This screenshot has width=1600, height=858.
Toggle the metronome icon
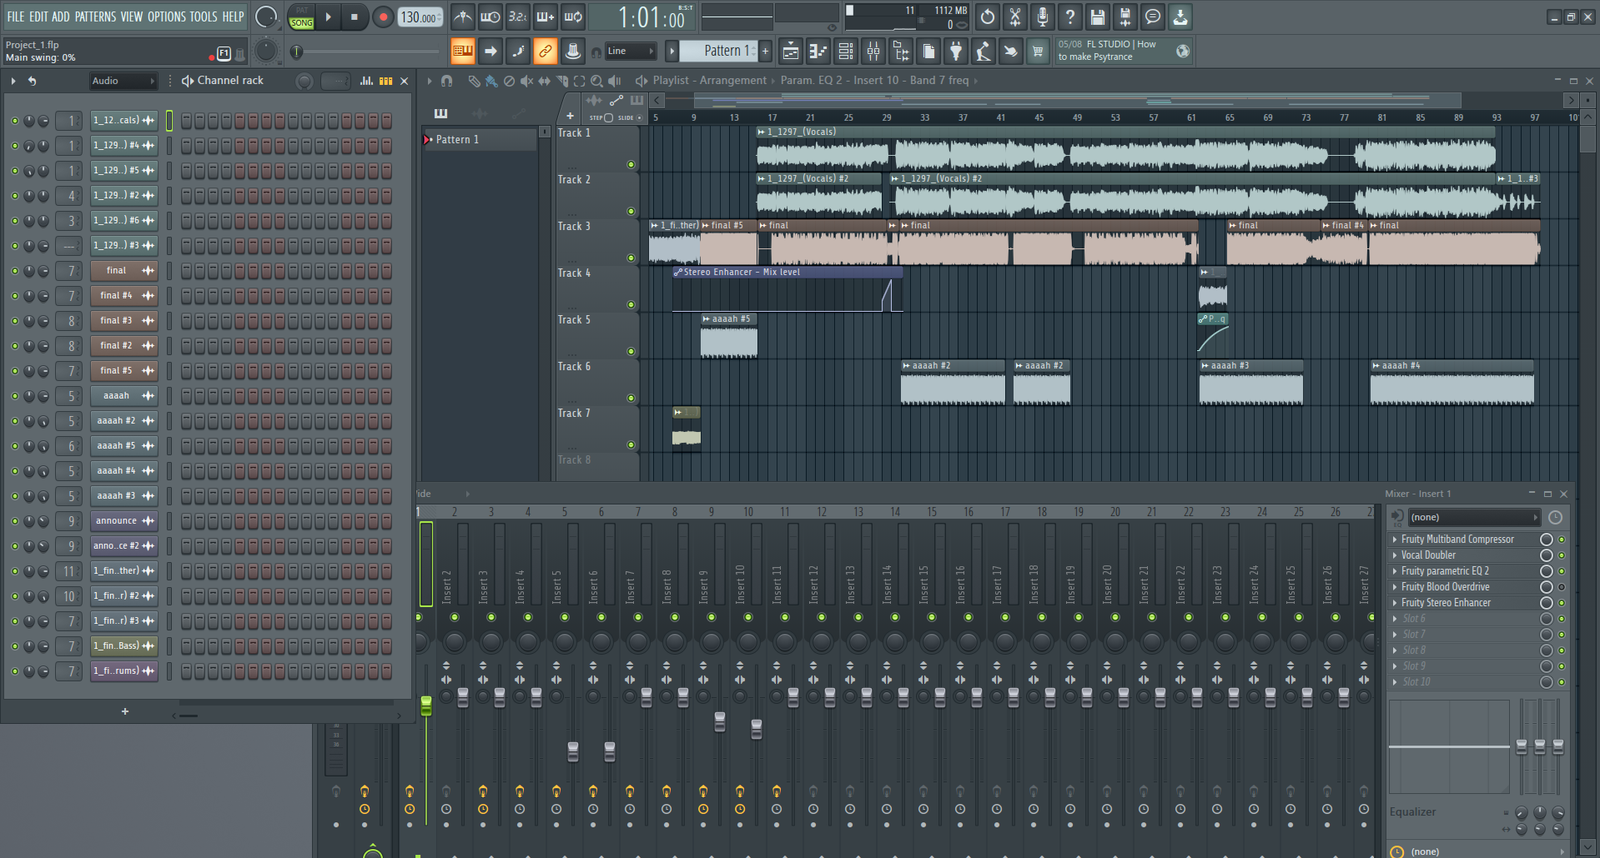(x=462, y=17)
